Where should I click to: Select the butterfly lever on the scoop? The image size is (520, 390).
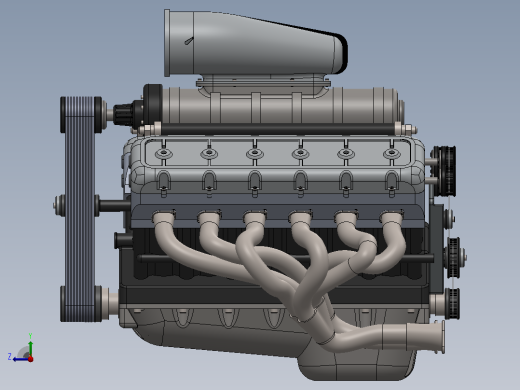tap(188, 41)
